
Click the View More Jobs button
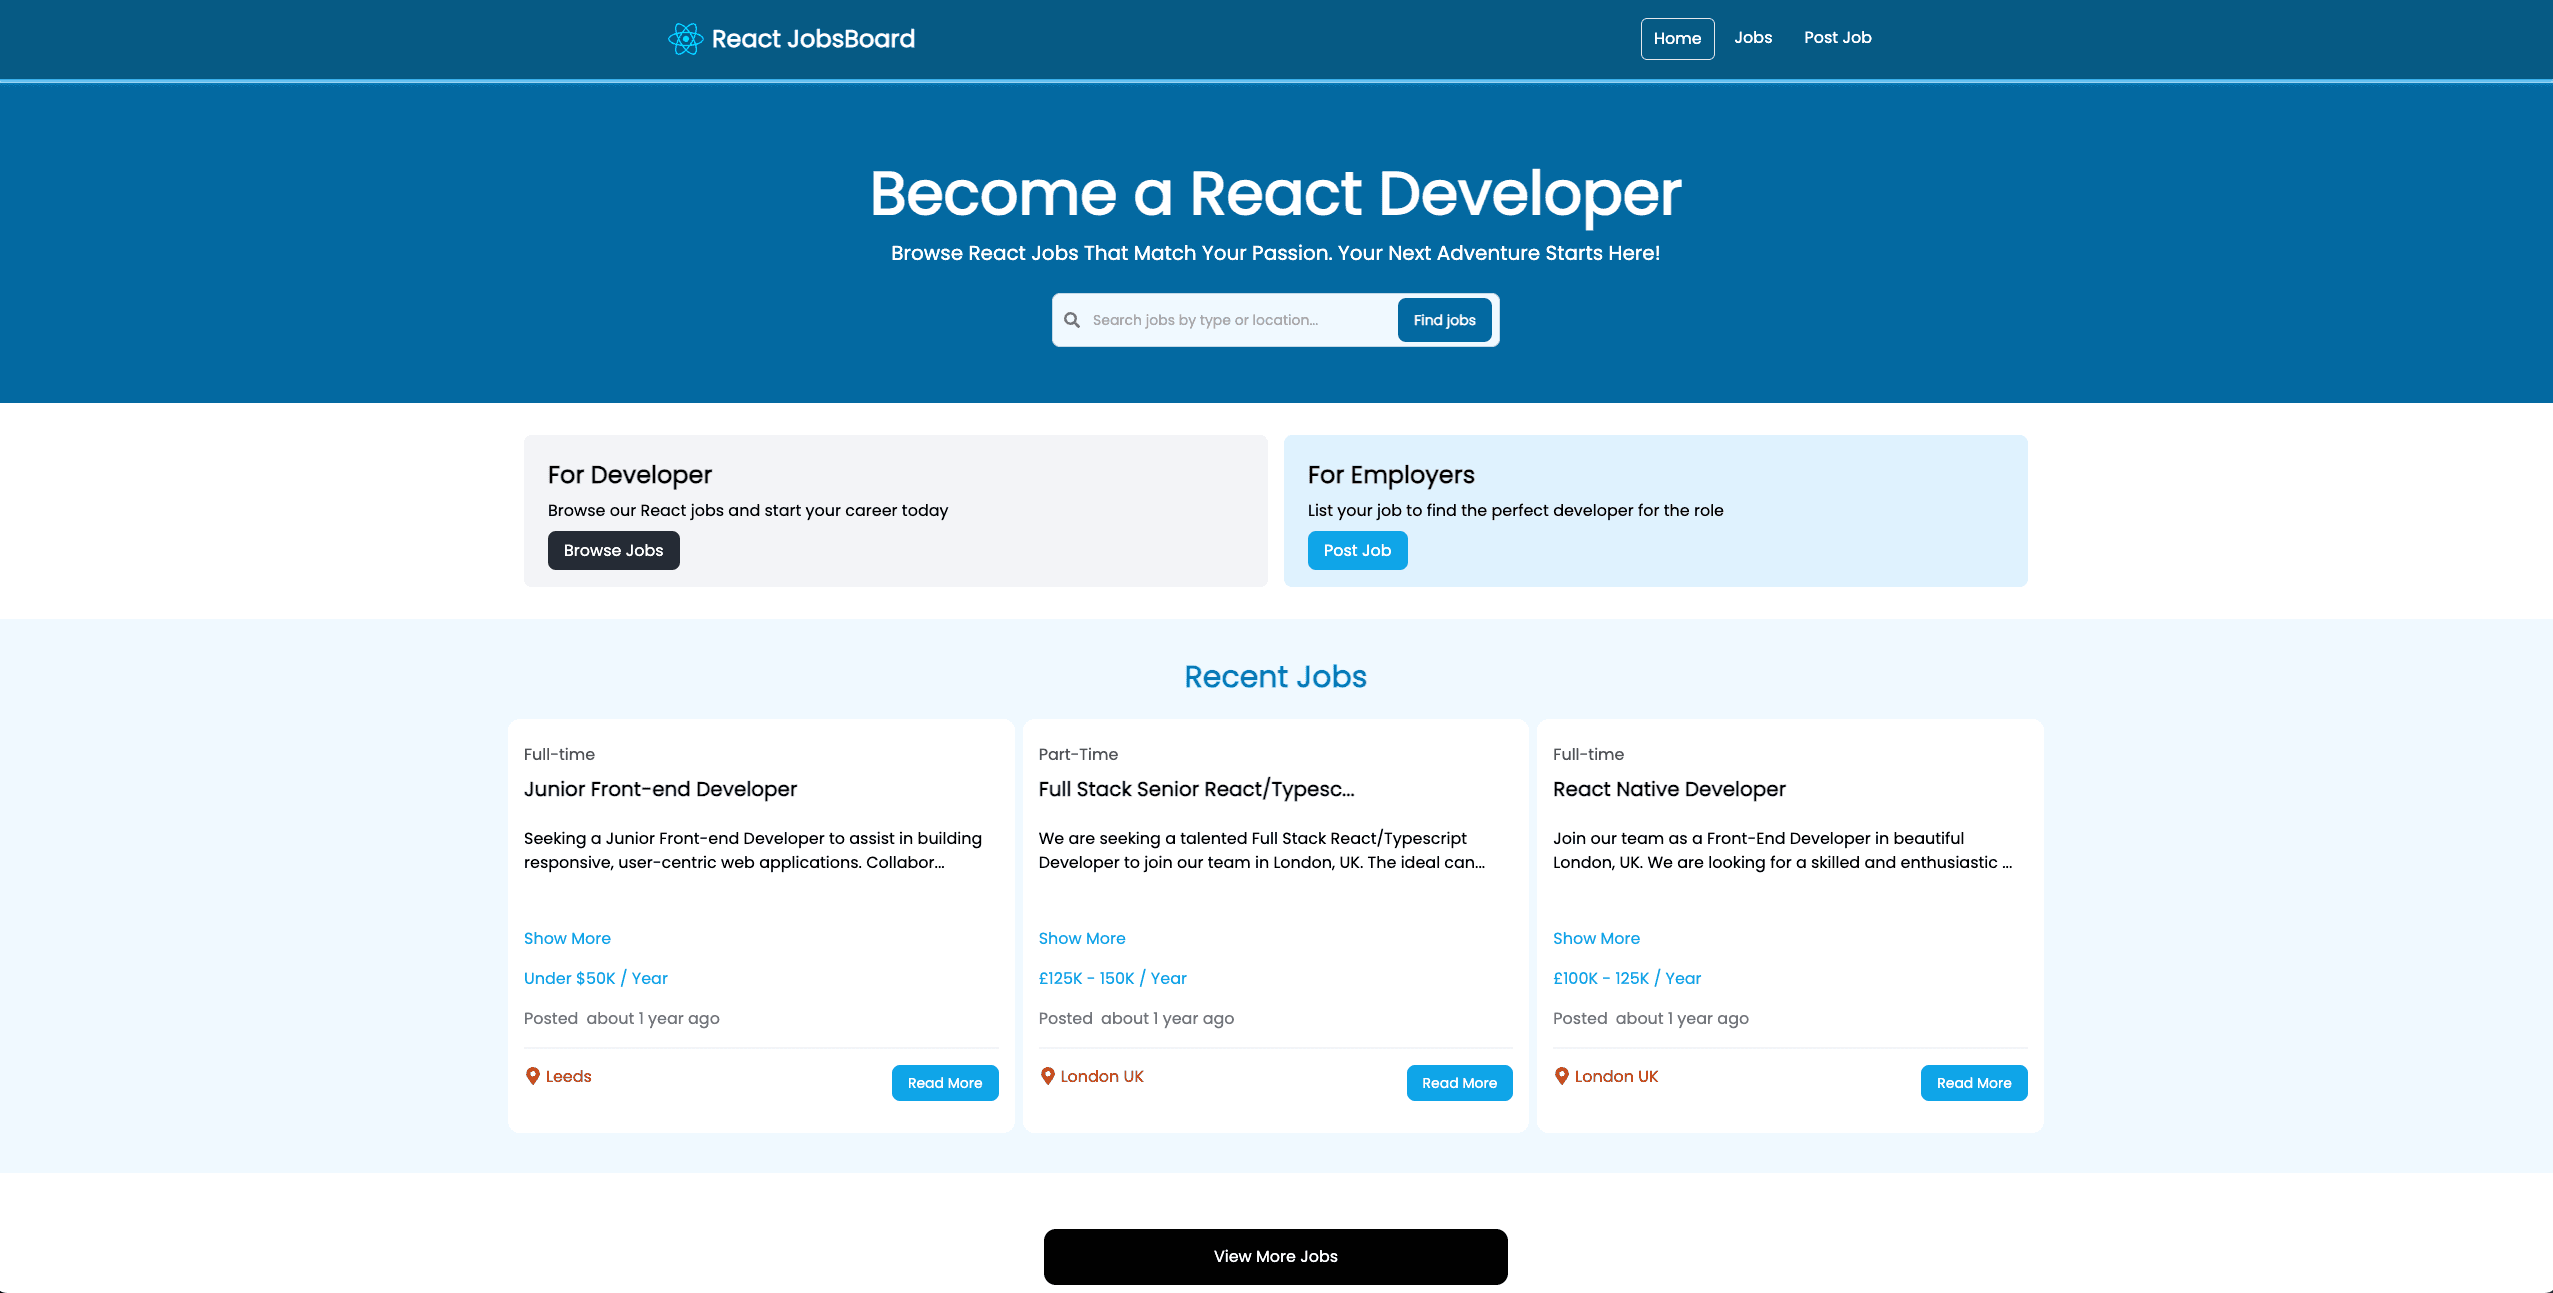[1275, 1257]
